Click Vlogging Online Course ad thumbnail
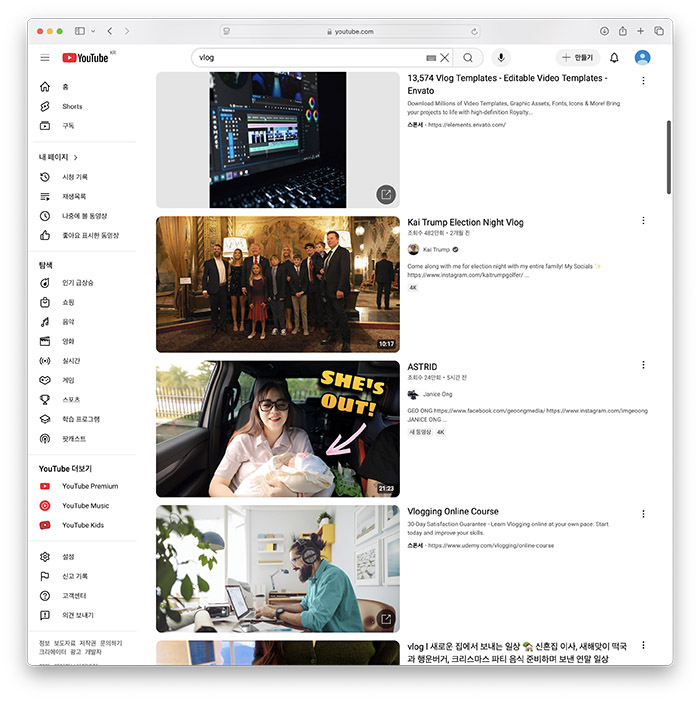This screenshot has height=701, width=700. click(278, 569)
